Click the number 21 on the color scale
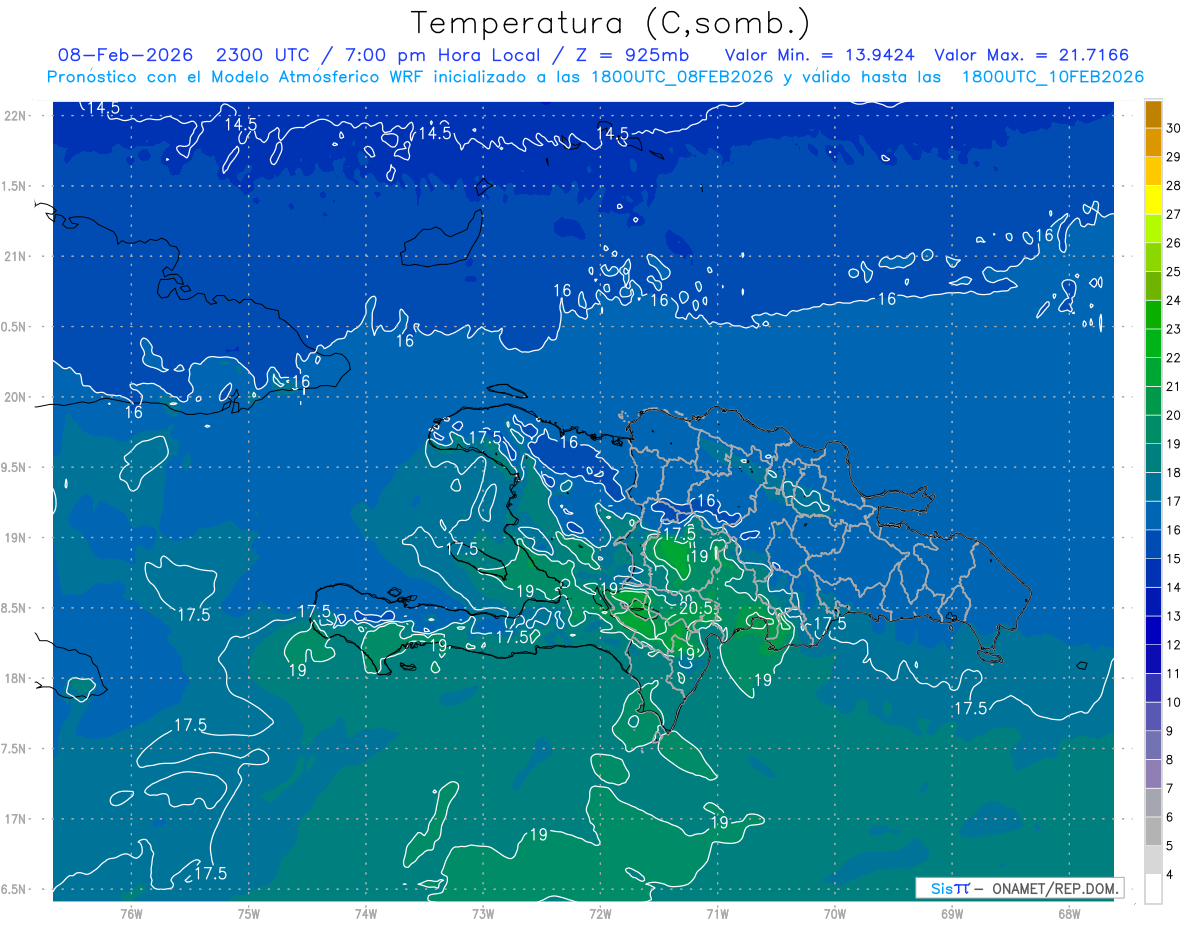This screenshot has height=927, width=1200. click(x=1174, y=387)
